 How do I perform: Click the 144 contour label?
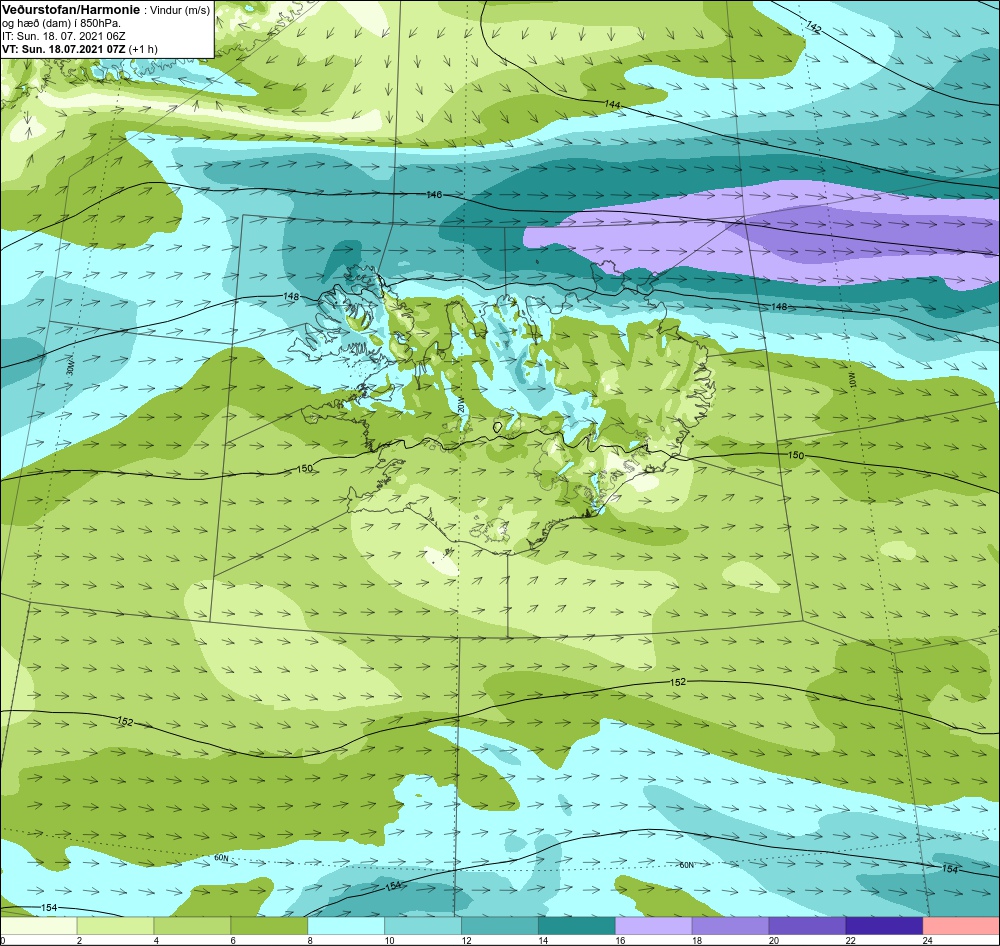(x=612, y=103)
